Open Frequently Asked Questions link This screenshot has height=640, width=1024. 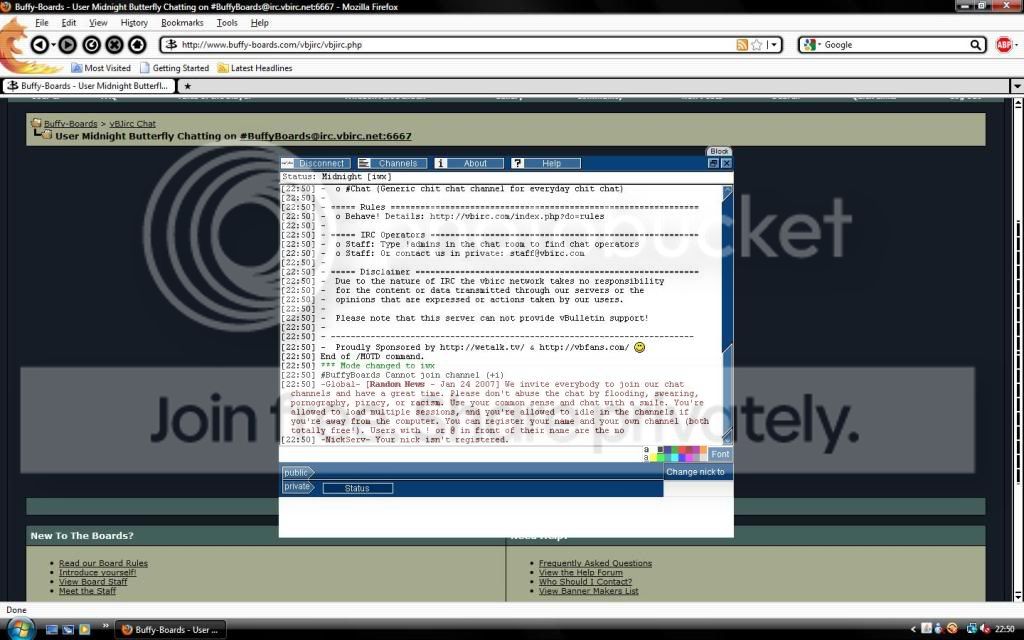point(595,563)
